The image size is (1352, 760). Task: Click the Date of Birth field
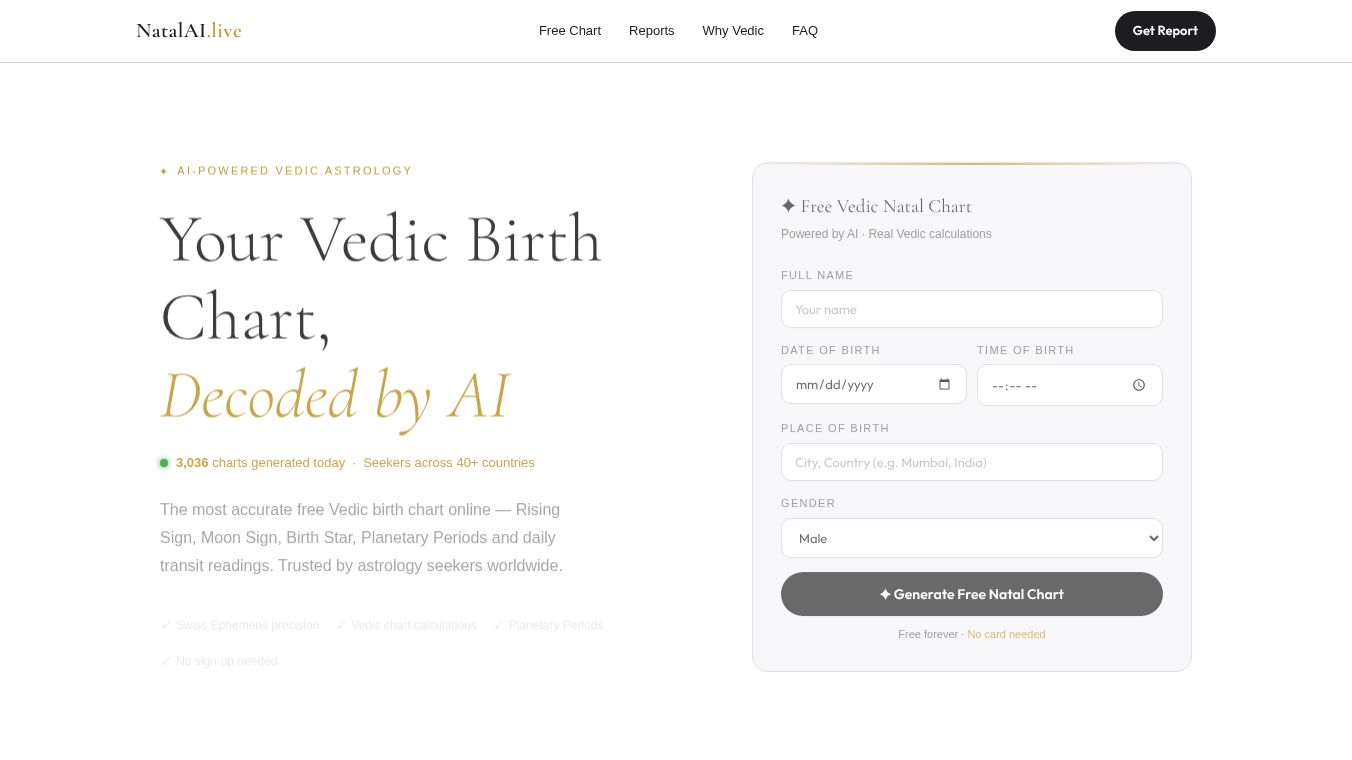tap(860, 384)
